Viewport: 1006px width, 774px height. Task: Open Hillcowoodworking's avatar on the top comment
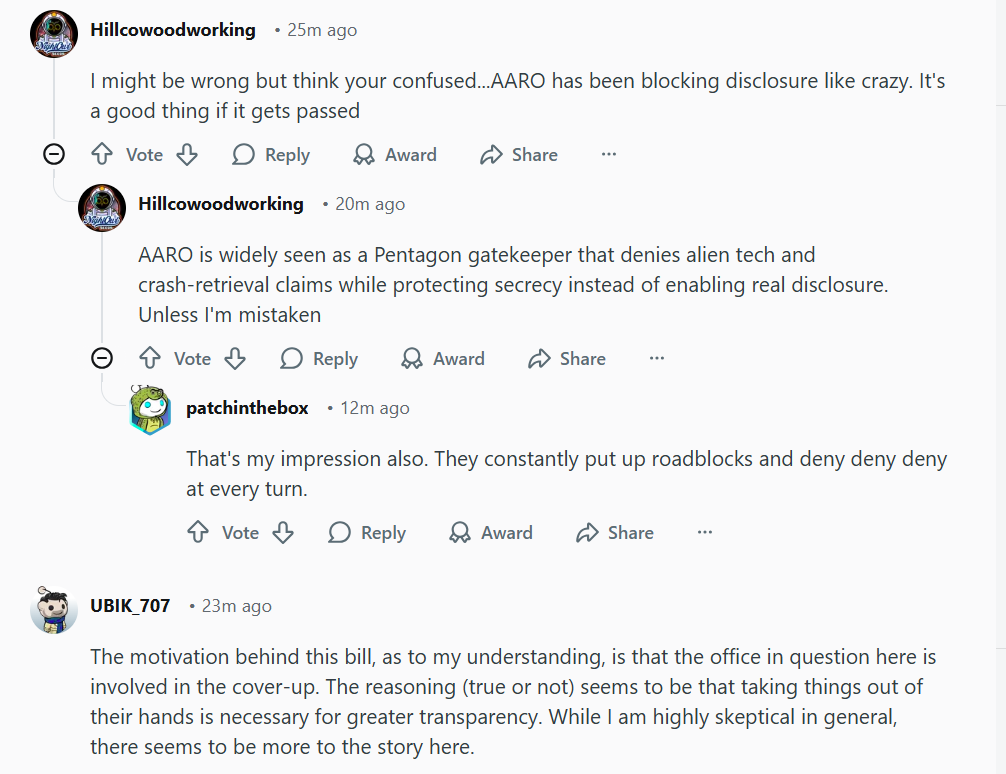point(55,35)
